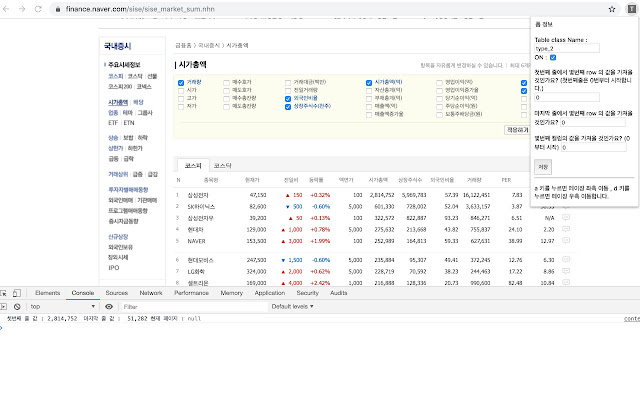Uncheck the 외국인비율 checkbox
640x400 pixels.
pyautogui.click(x=288, y=99)
